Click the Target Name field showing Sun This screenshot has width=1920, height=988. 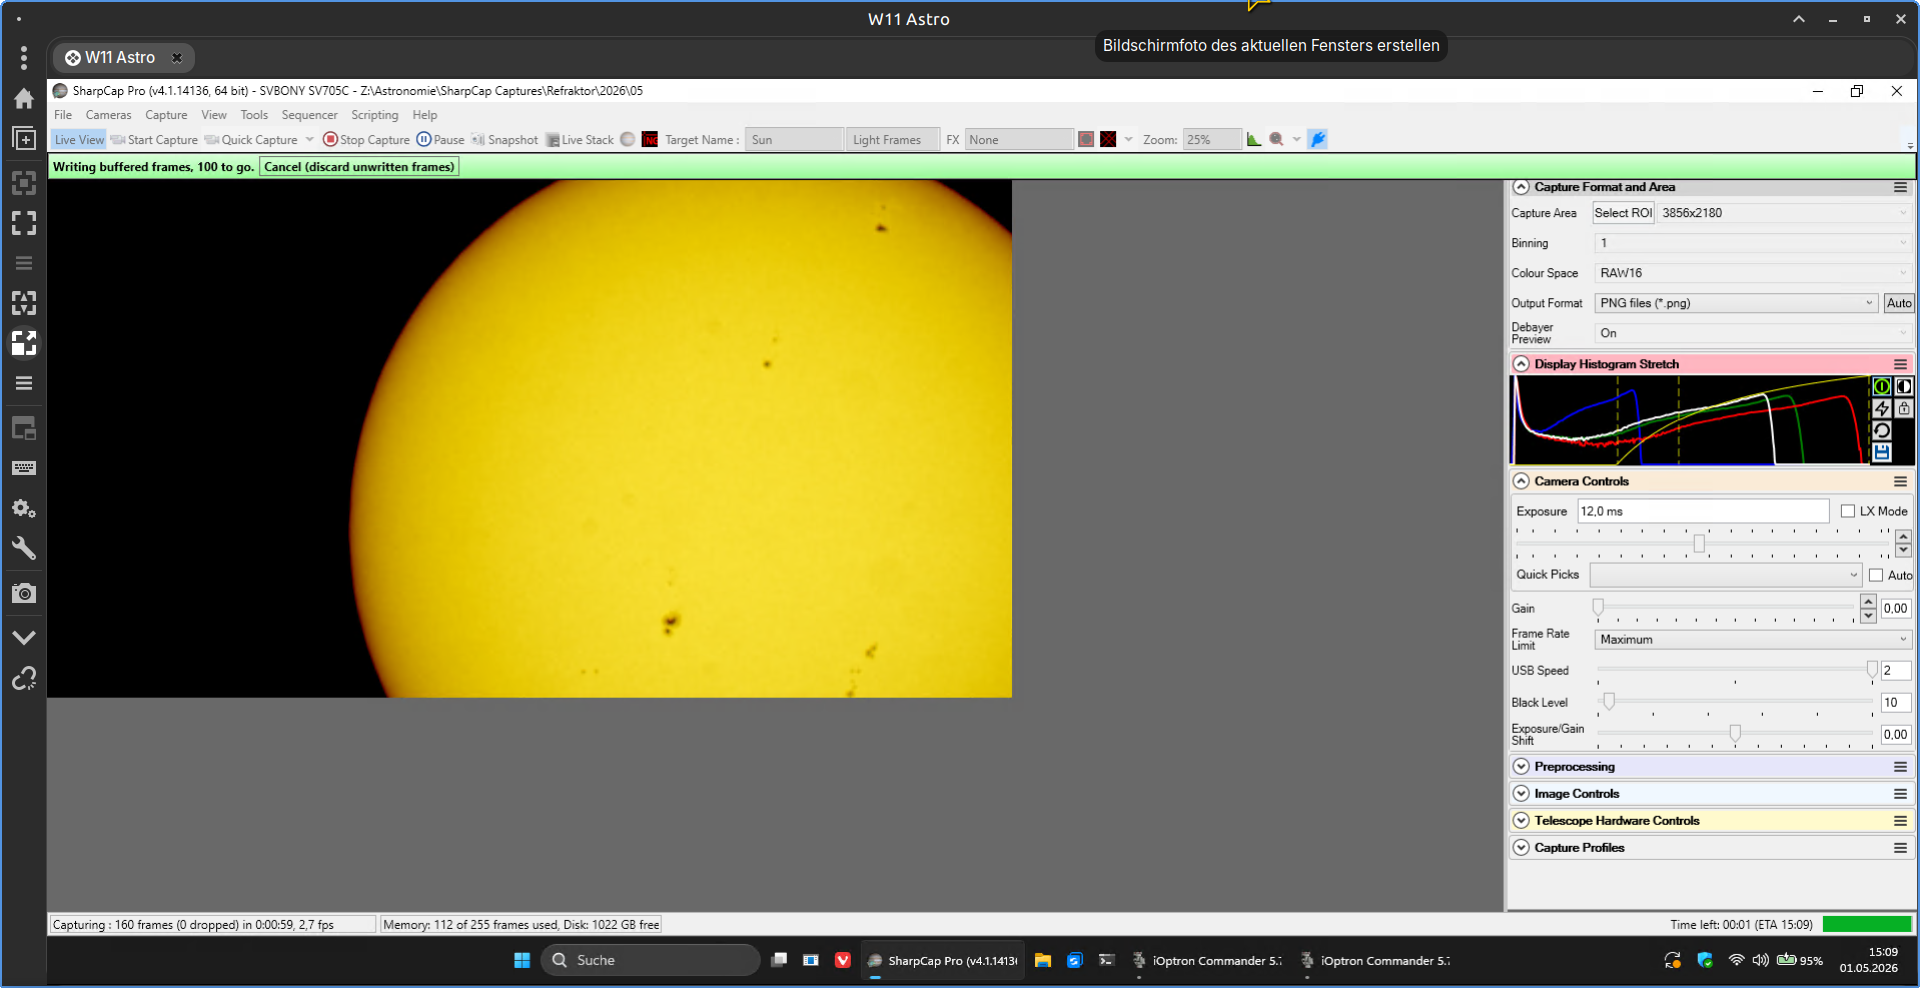tap(795, 140)
